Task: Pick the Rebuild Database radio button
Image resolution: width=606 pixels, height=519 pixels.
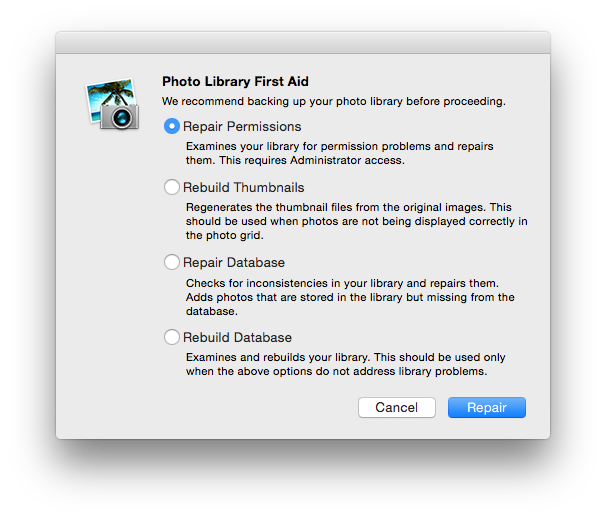Action: pos(172,337)
